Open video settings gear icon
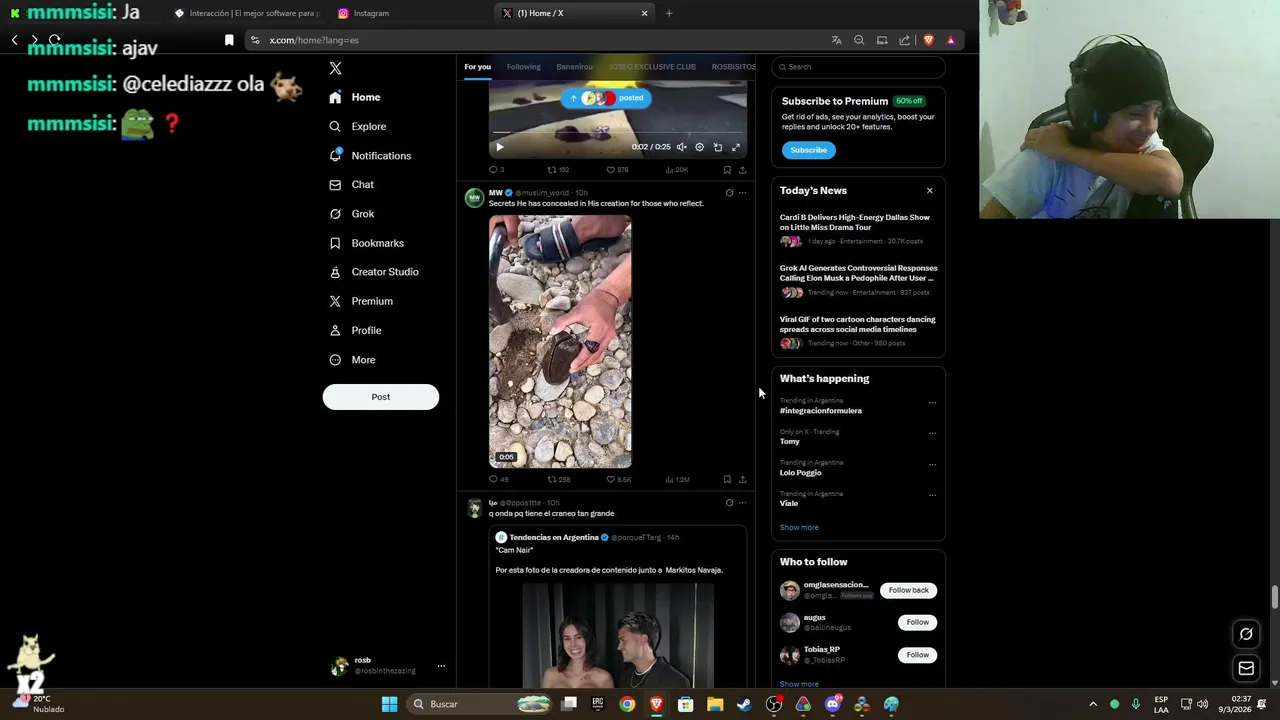The image size is (1280, 720). (700, 147)
